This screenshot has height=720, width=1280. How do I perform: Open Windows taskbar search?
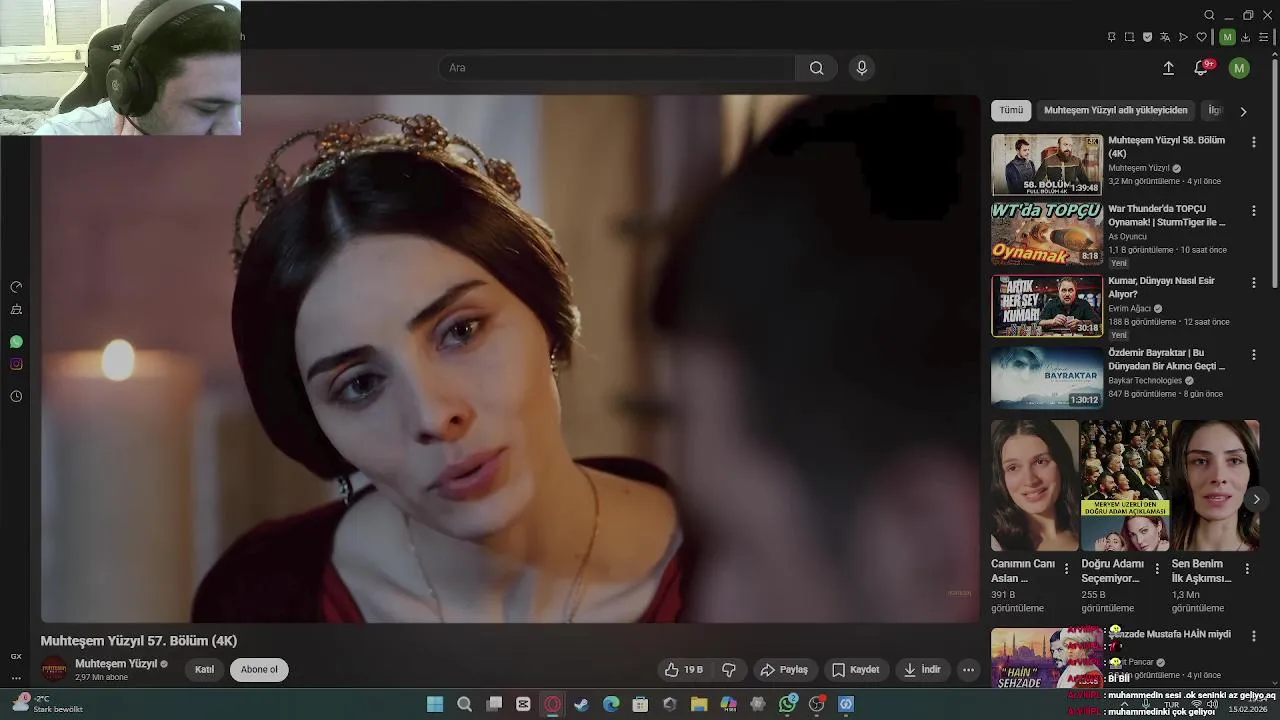point(464,705)
